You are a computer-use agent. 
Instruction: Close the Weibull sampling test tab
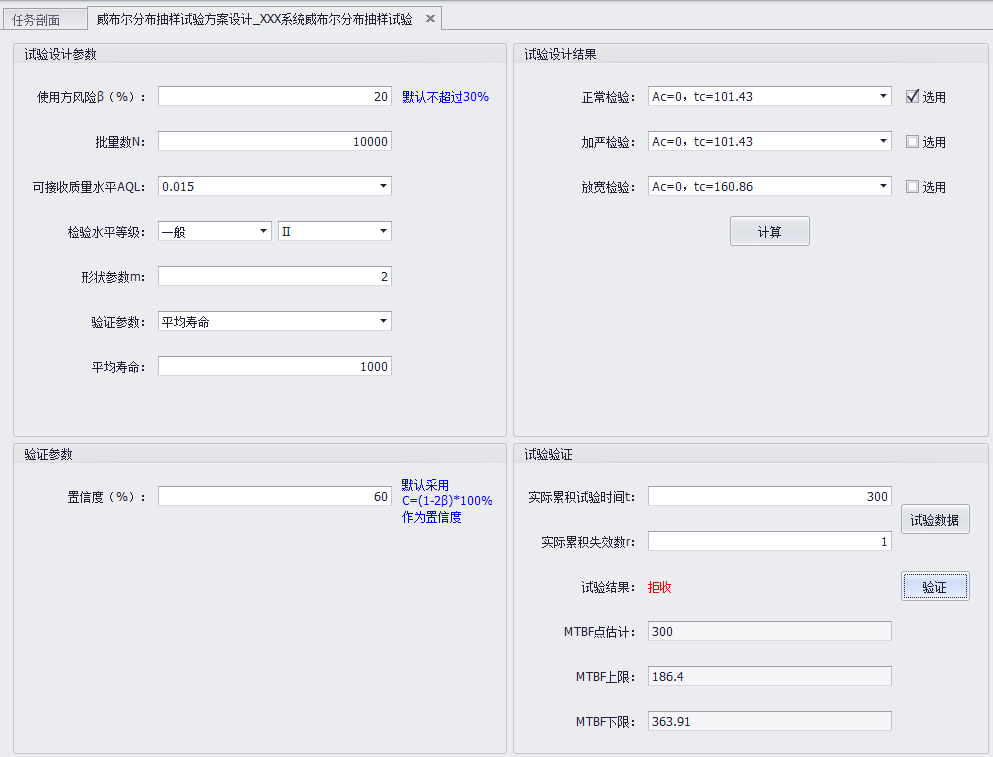(x=429, y=17)
